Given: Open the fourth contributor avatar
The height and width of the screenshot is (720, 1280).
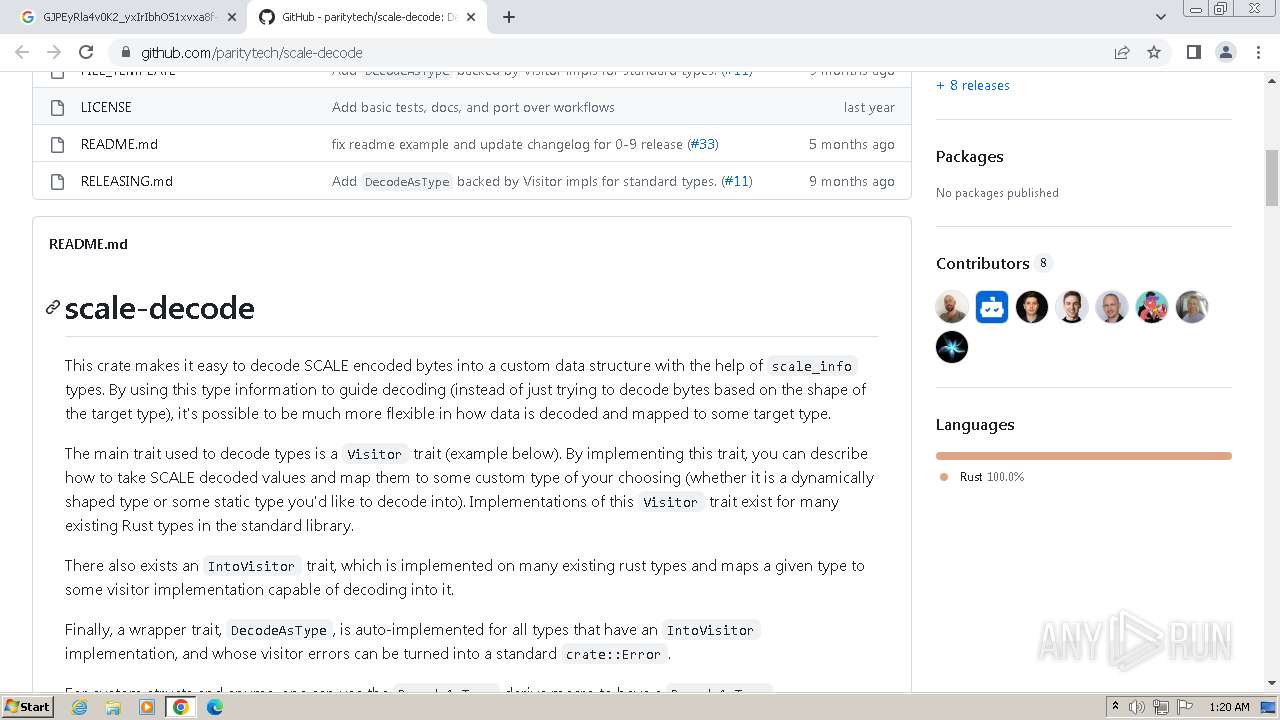Looking at the screenshot, I should click(x=1072, y=307).
